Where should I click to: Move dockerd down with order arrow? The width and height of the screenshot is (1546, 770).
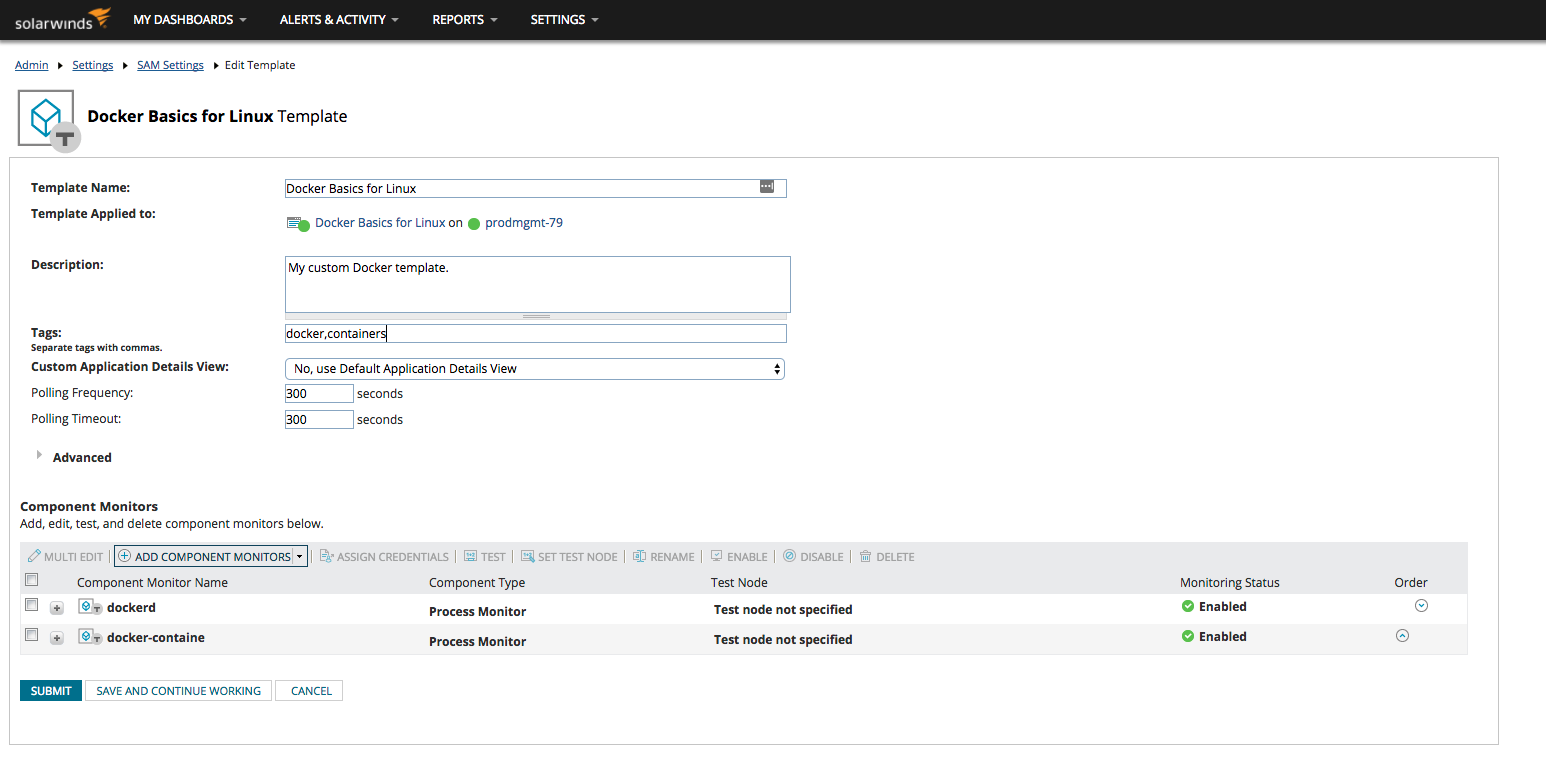[x=1421, y=605]
